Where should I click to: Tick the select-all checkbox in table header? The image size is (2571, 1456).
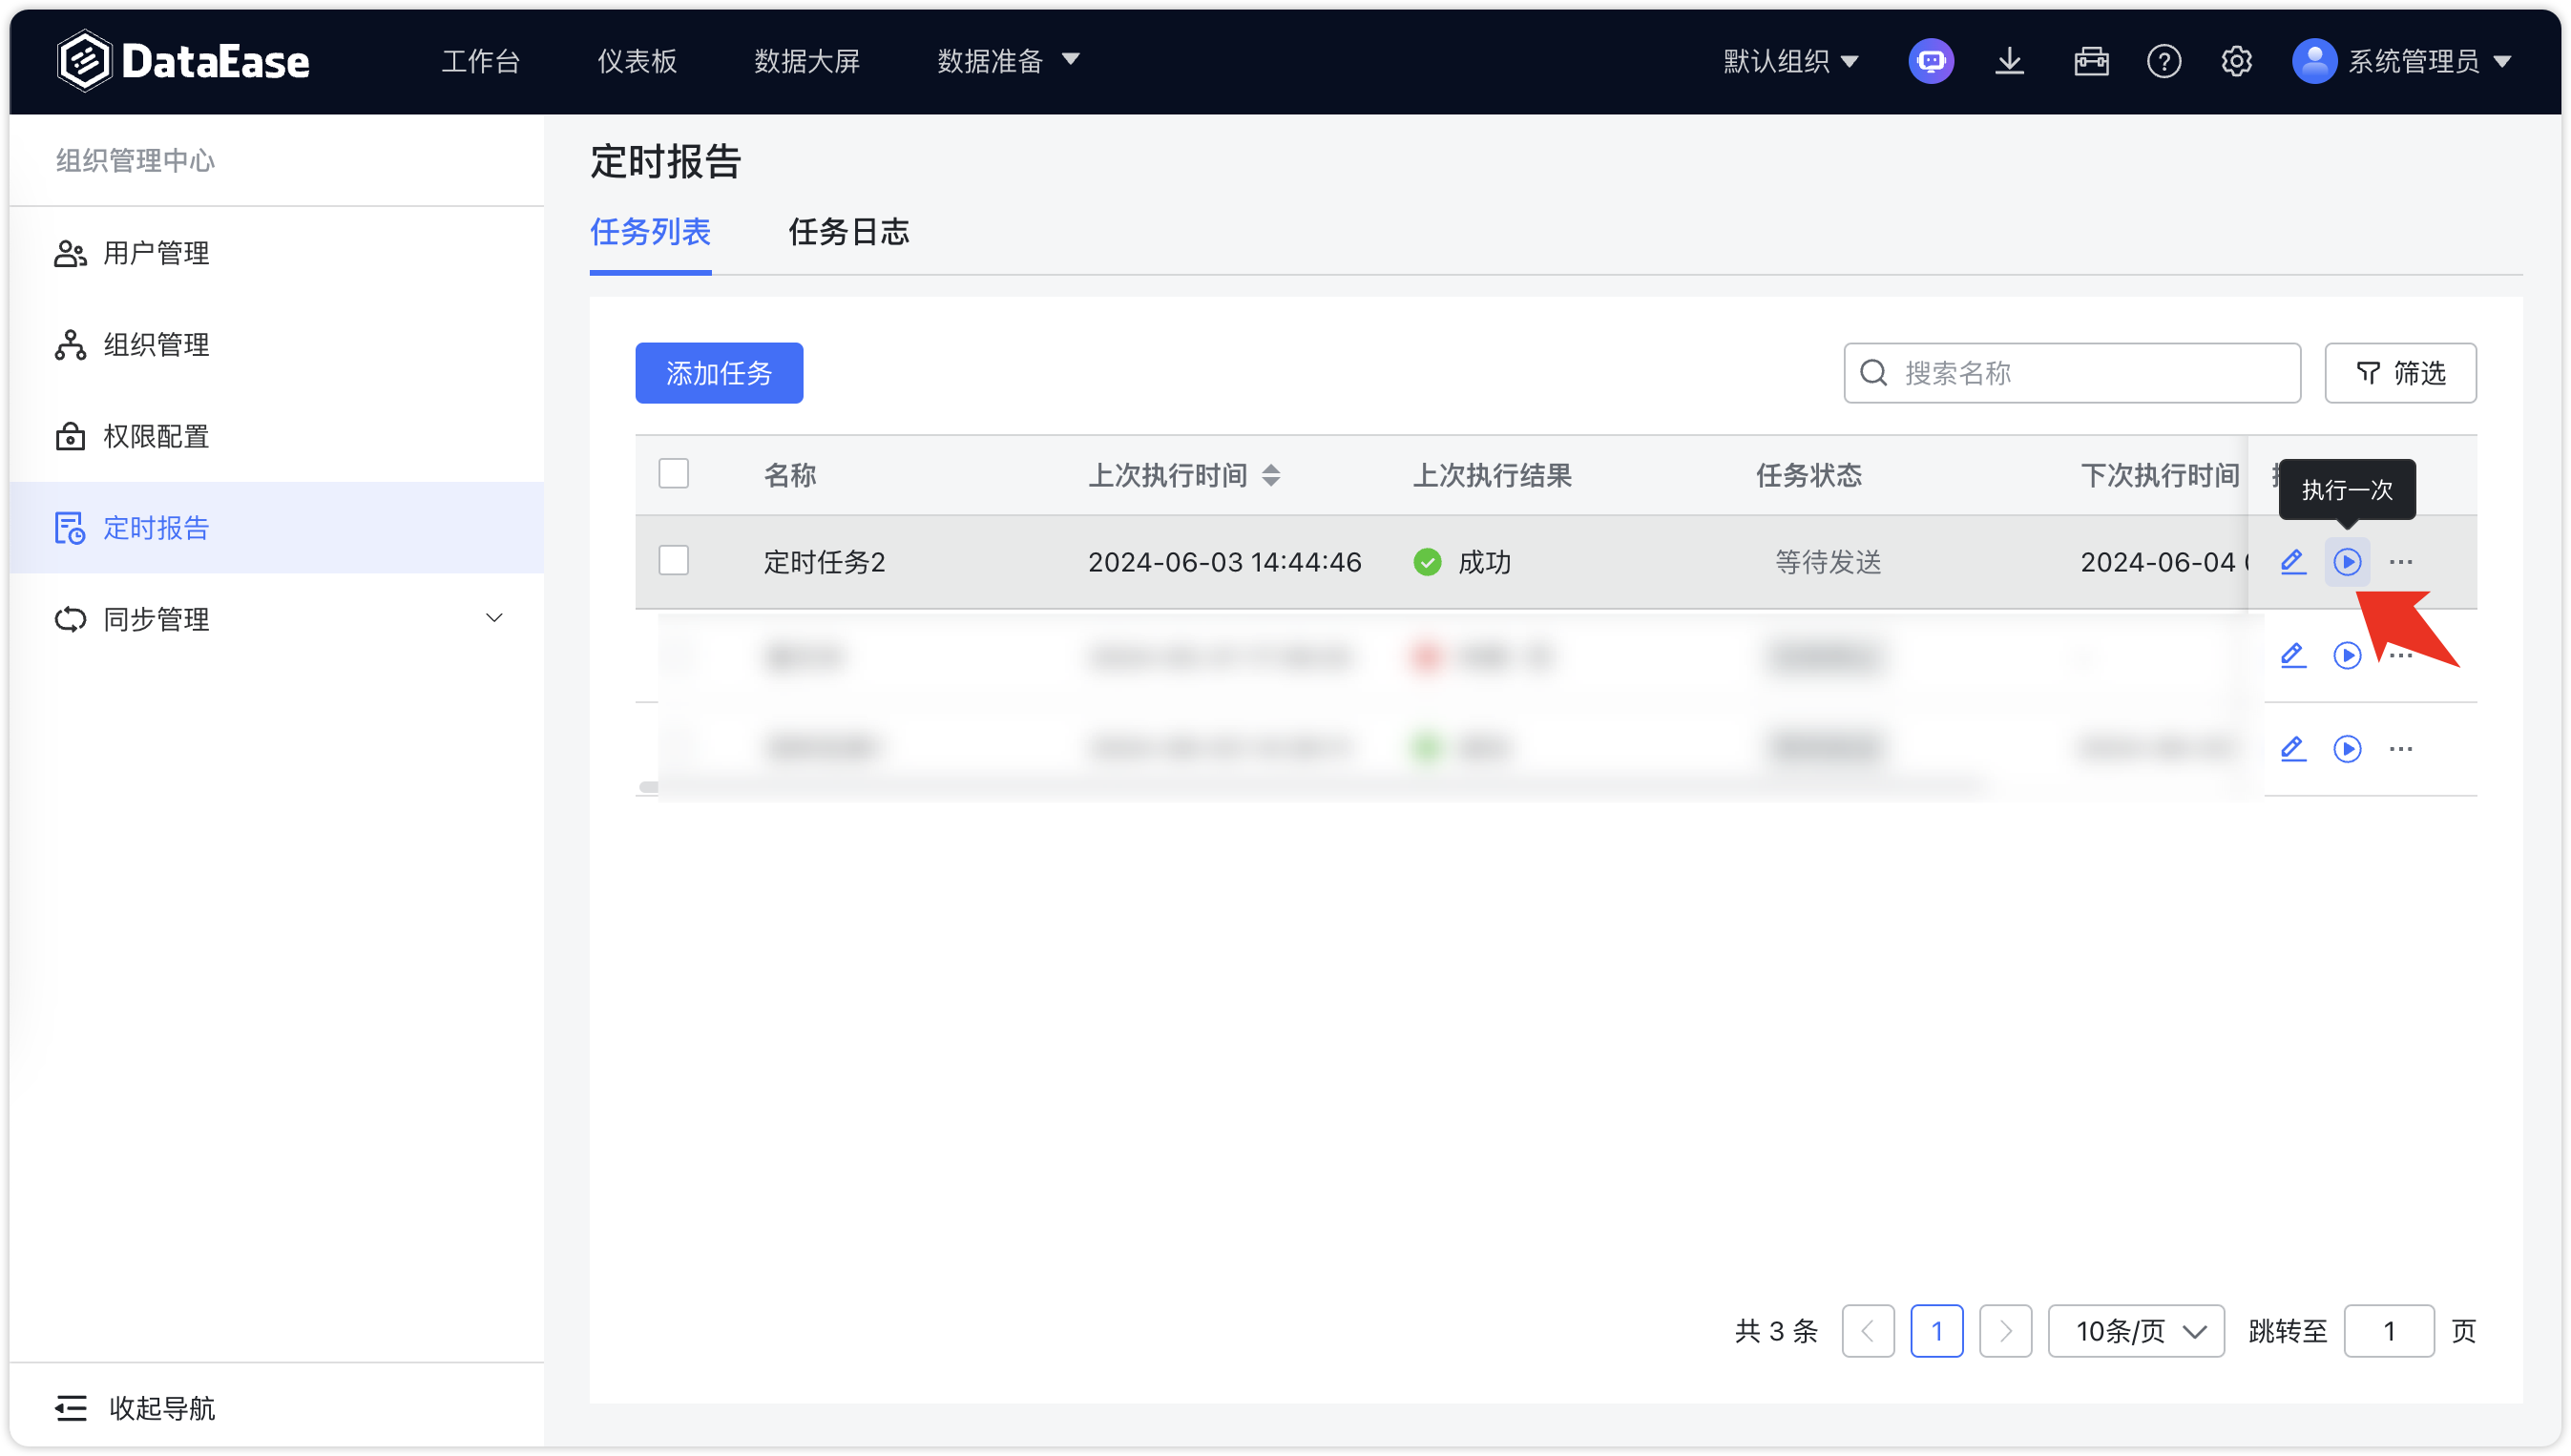click(673, 473)
